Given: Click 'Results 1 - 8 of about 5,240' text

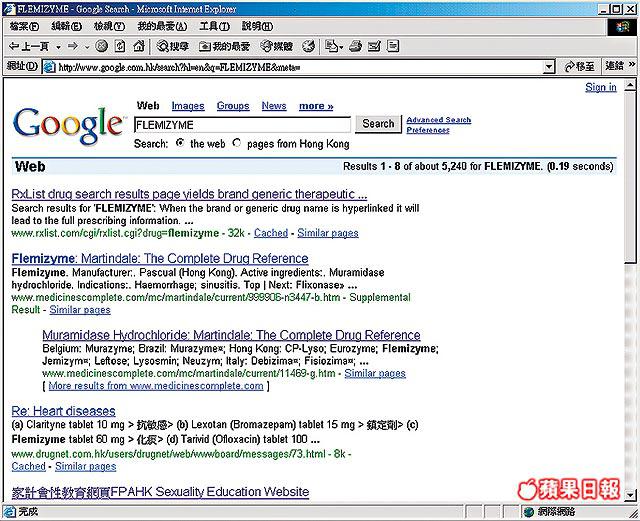Looking at the screenshot, I should click(x=405, y=167).
